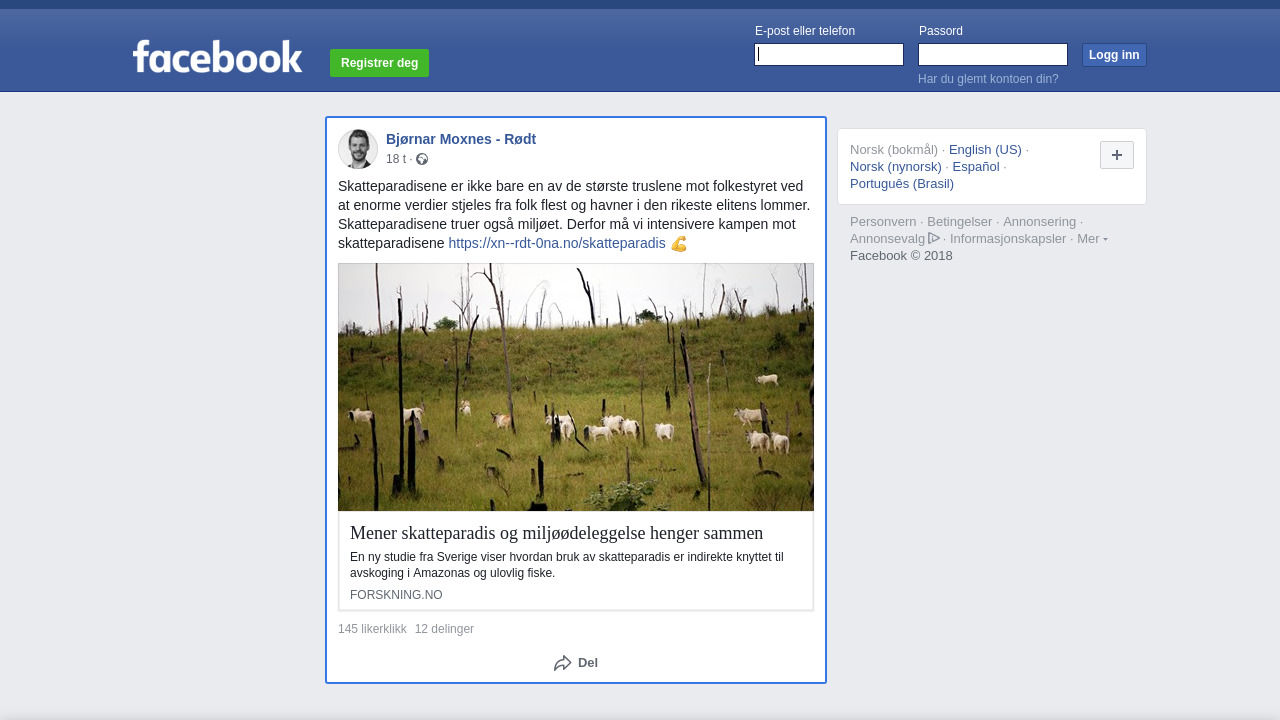Click the public globe icon on the post
Image resolution: width=1280 pixels, height=720 pixels.
click(422, 159)
